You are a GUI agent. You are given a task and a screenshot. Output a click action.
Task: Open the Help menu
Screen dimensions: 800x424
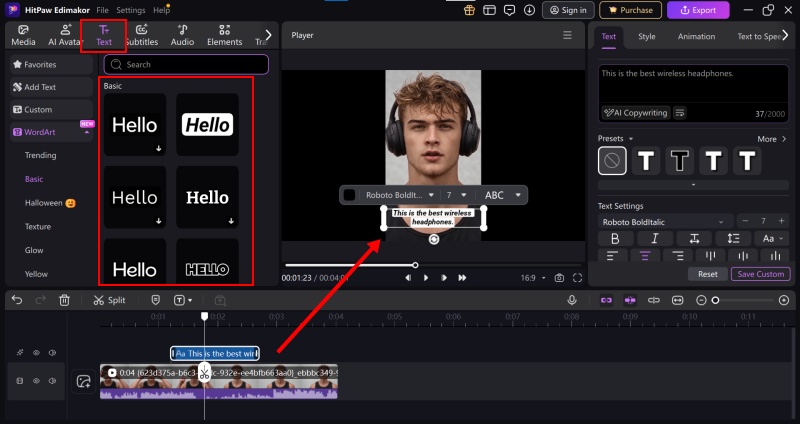161,10
